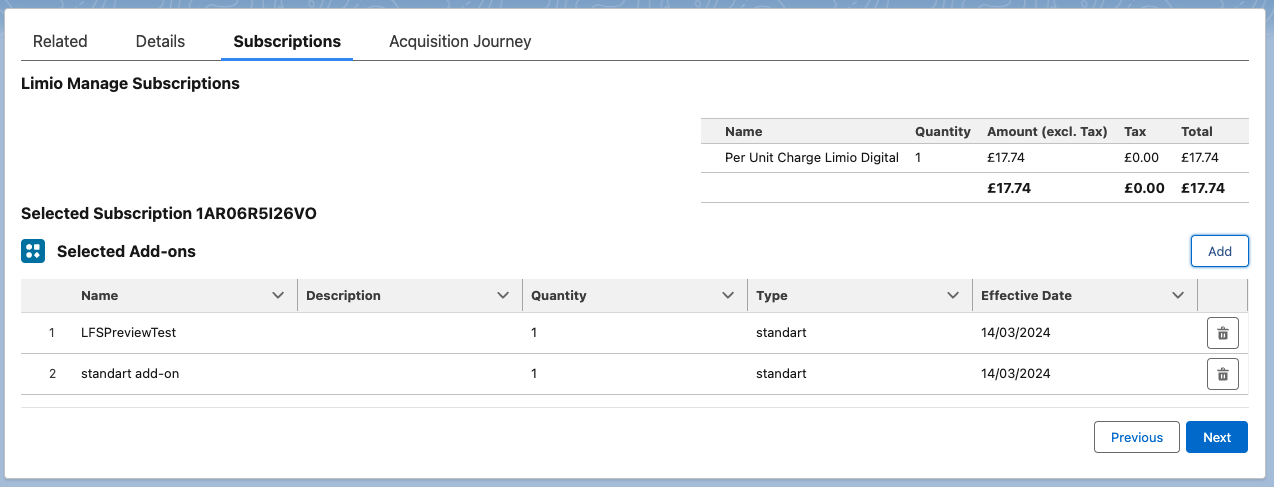Open Effective Date column dropdown arrow
1274x487 pixels.
point(1178,296)
